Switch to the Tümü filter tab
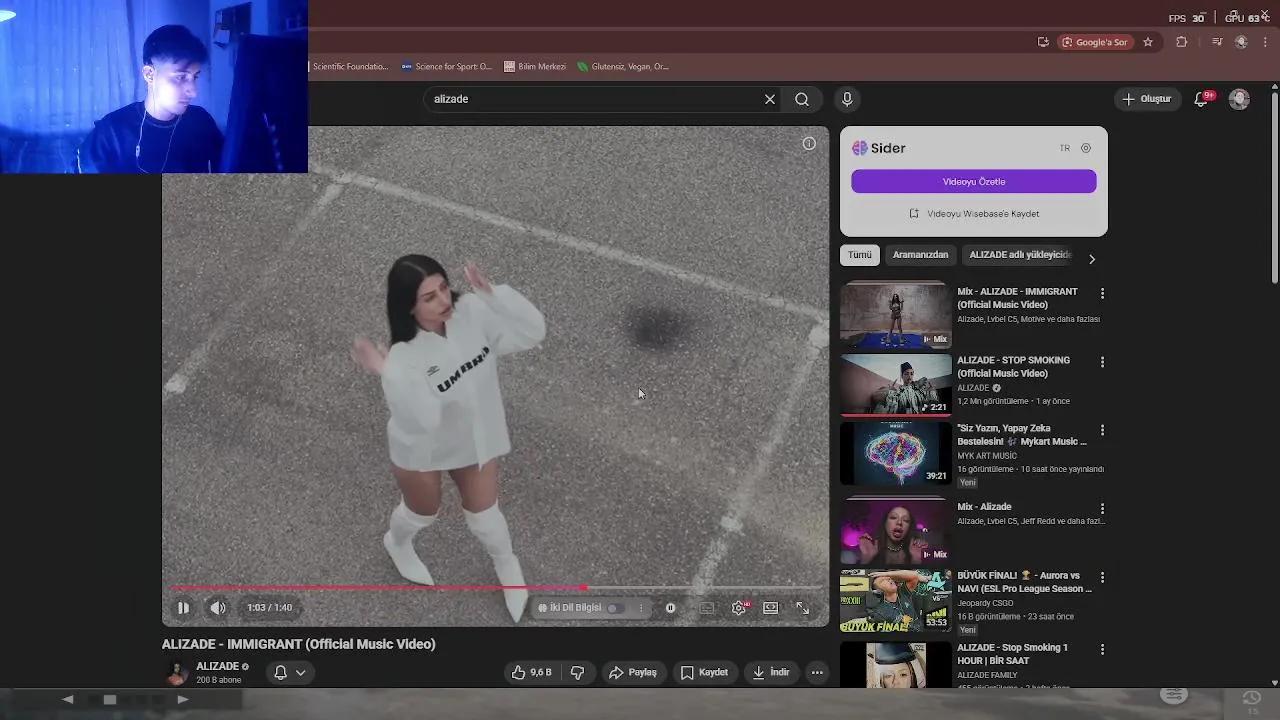Image resolution: width=1280 pixels, height=720 pixels. 859,254
